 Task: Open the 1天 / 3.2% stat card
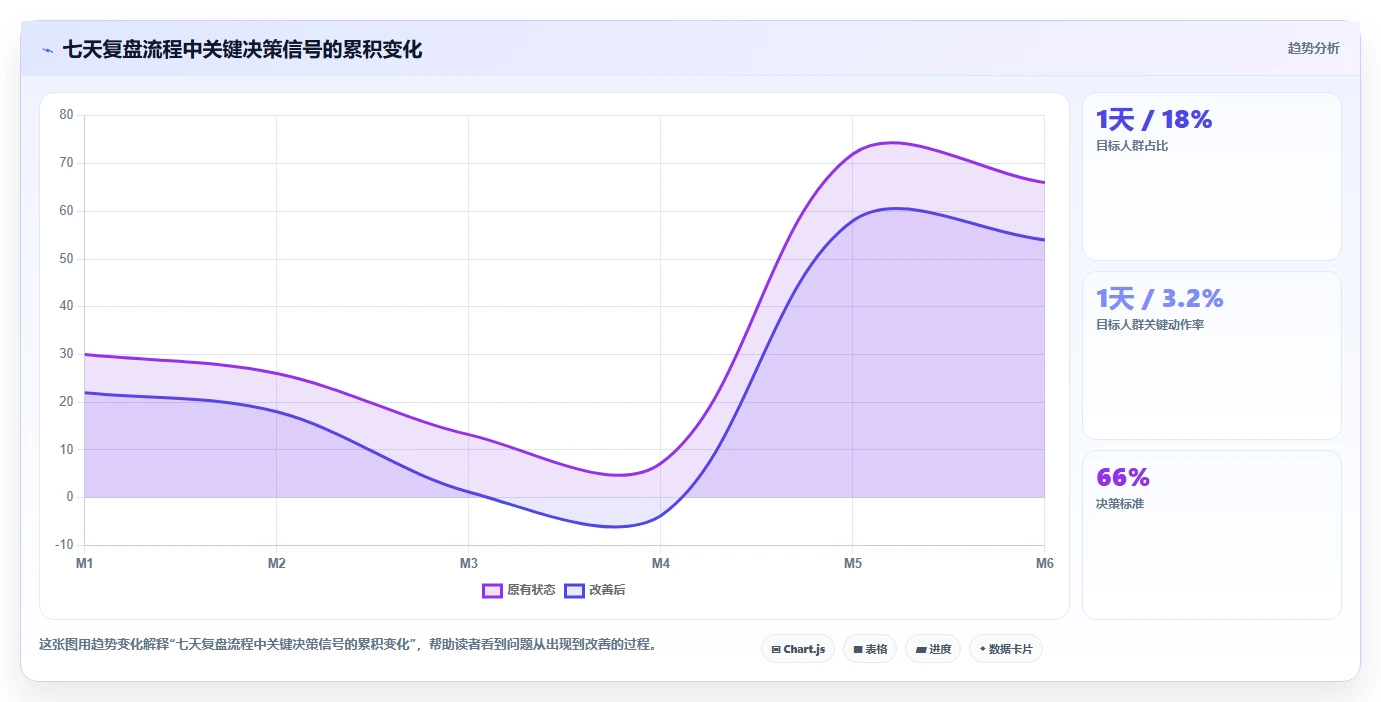[x=1211, y=356]
